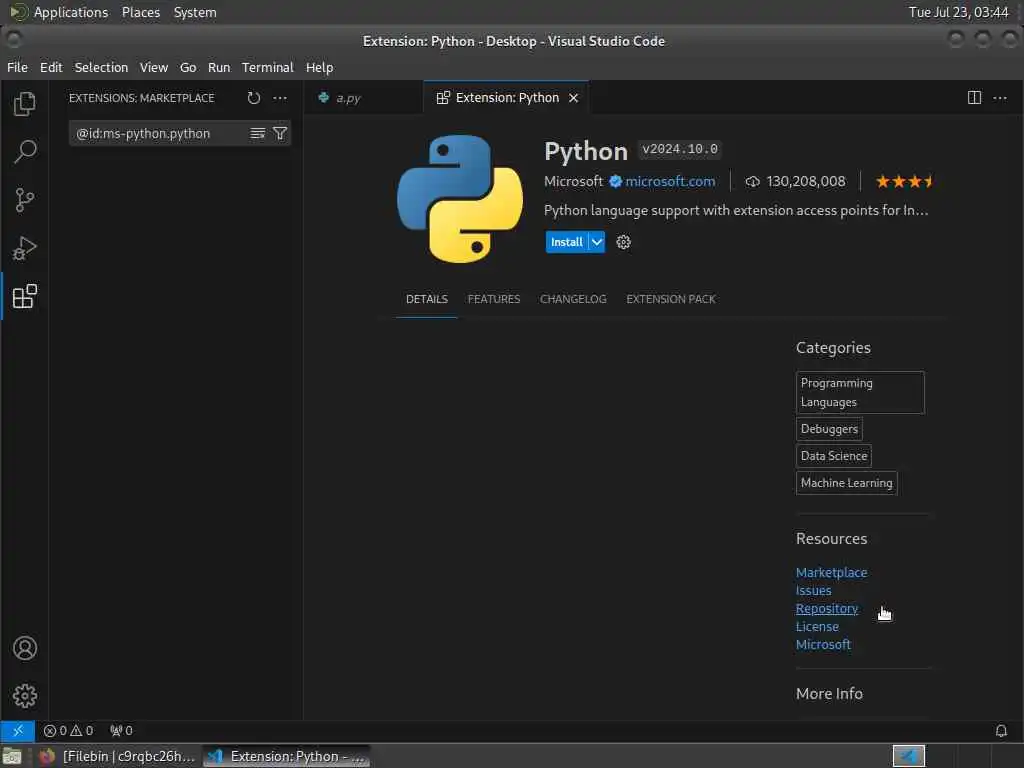Image resolution: width=1024 pixels, height=768 pixels.
Task: Click the clock Tue Jul 23, 03:44
Action: pyautogui.click(x=958, y=12)
